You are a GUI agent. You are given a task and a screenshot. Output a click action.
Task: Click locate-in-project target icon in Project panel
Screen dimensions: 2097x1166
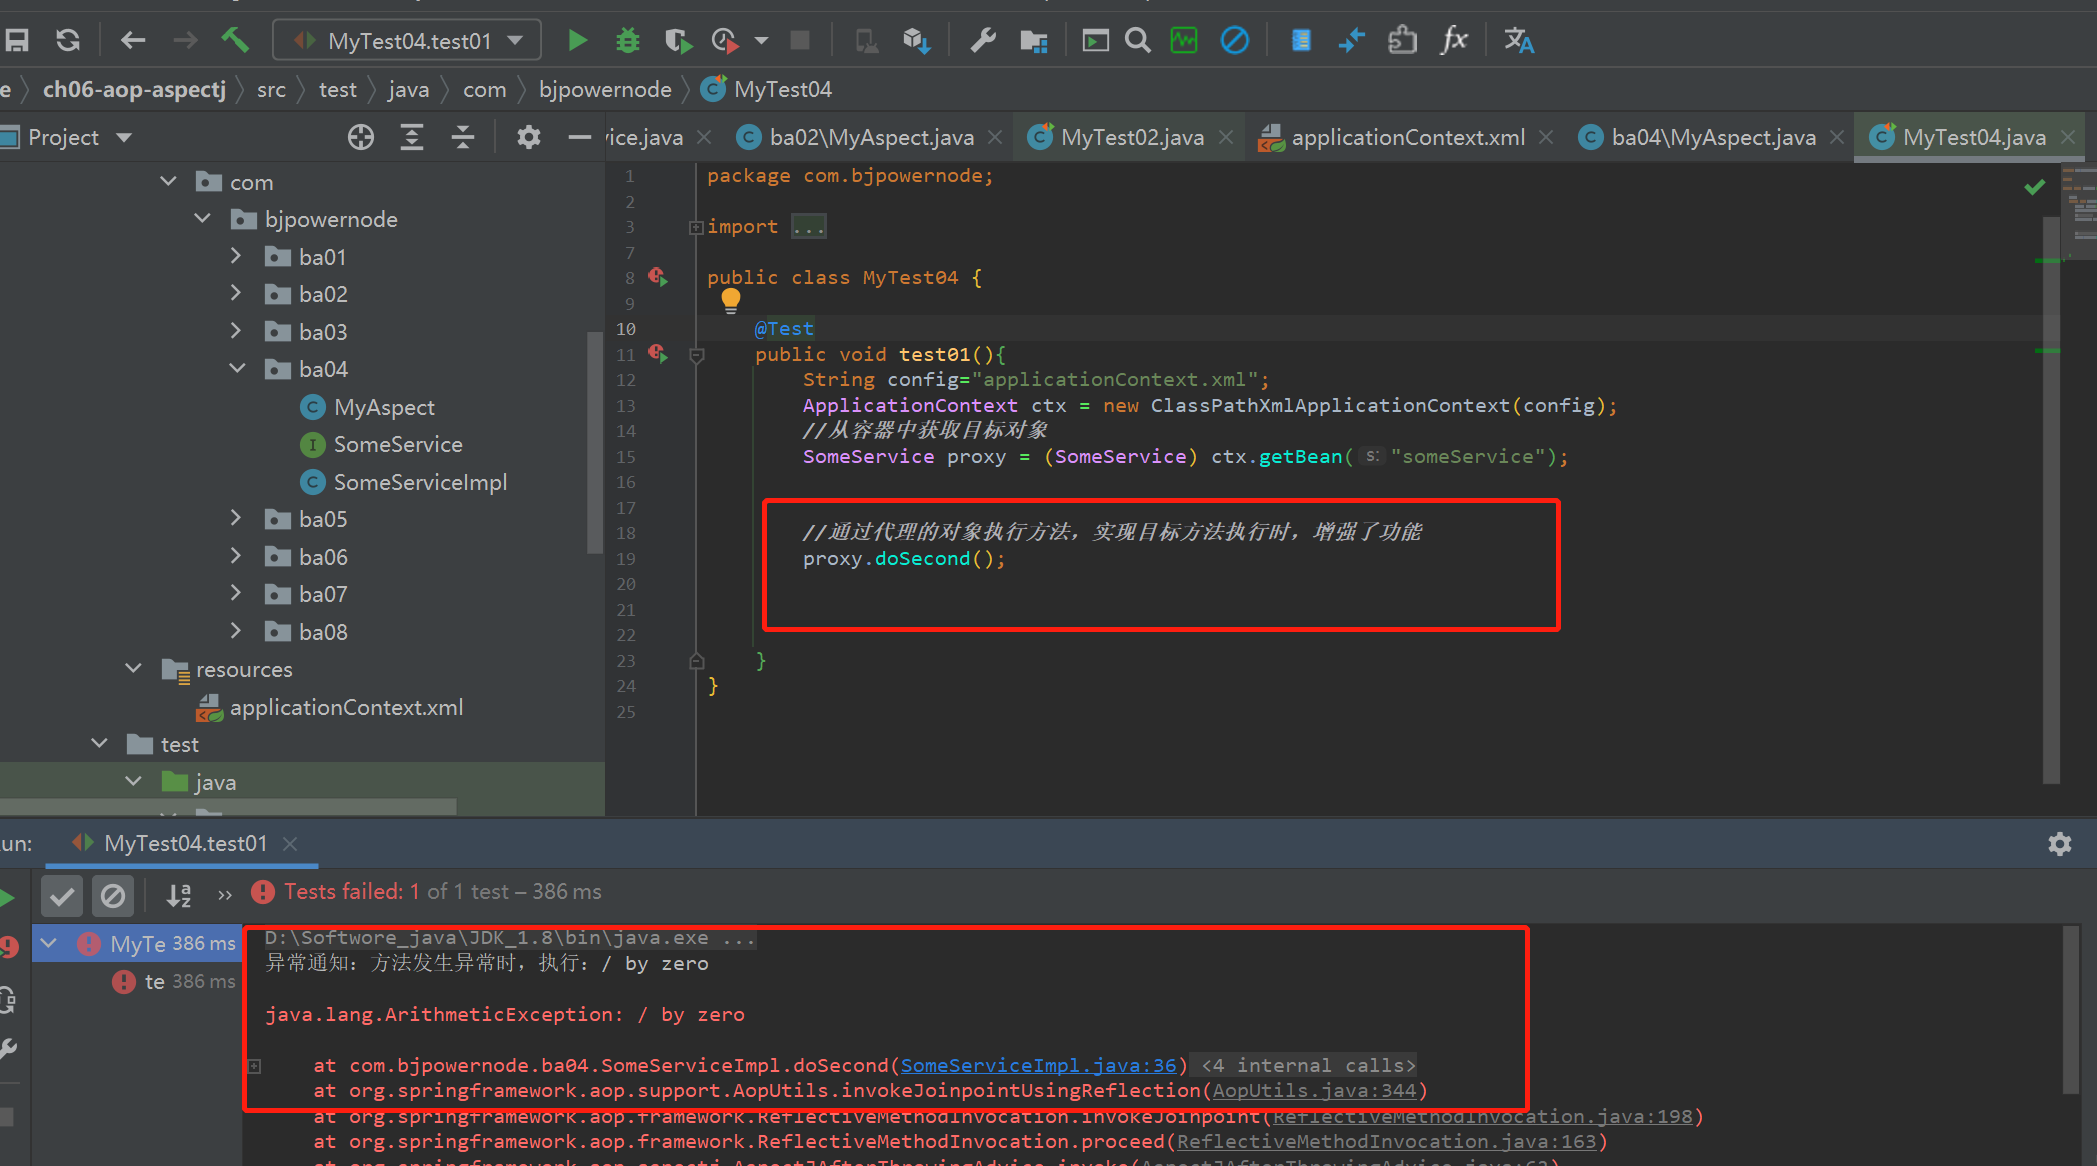tap(361, 138)
